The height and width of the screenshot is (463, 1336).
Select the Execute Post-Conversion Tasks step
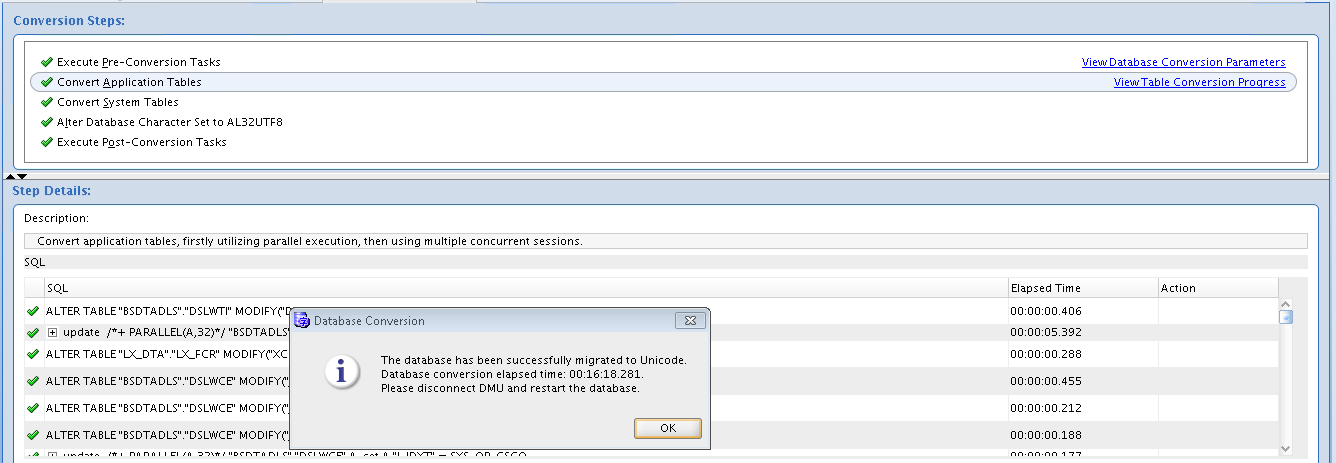[142, 142]
